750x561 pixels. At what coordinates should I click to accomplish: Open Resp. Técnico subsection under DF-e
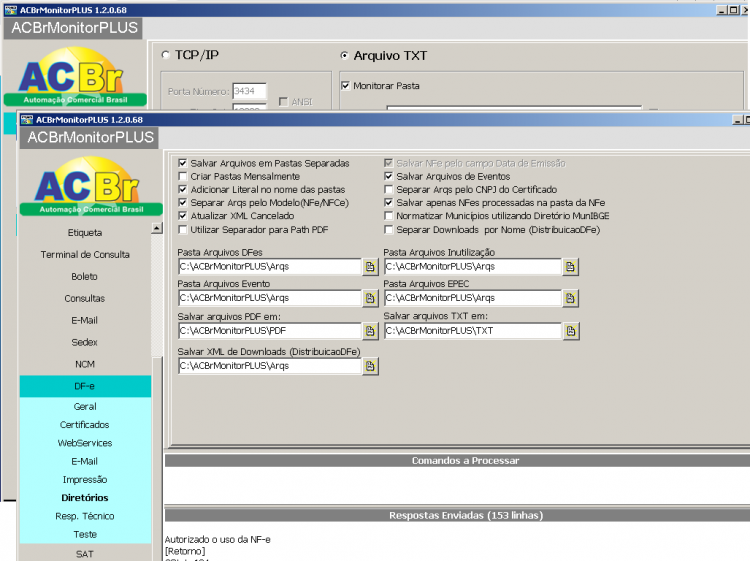[x=85, y=516]
